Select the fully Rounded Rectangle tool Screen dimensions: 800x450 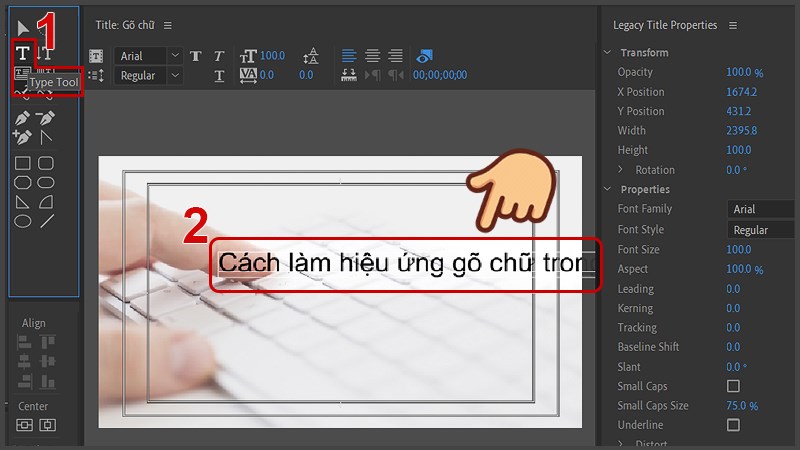(46, 183)
